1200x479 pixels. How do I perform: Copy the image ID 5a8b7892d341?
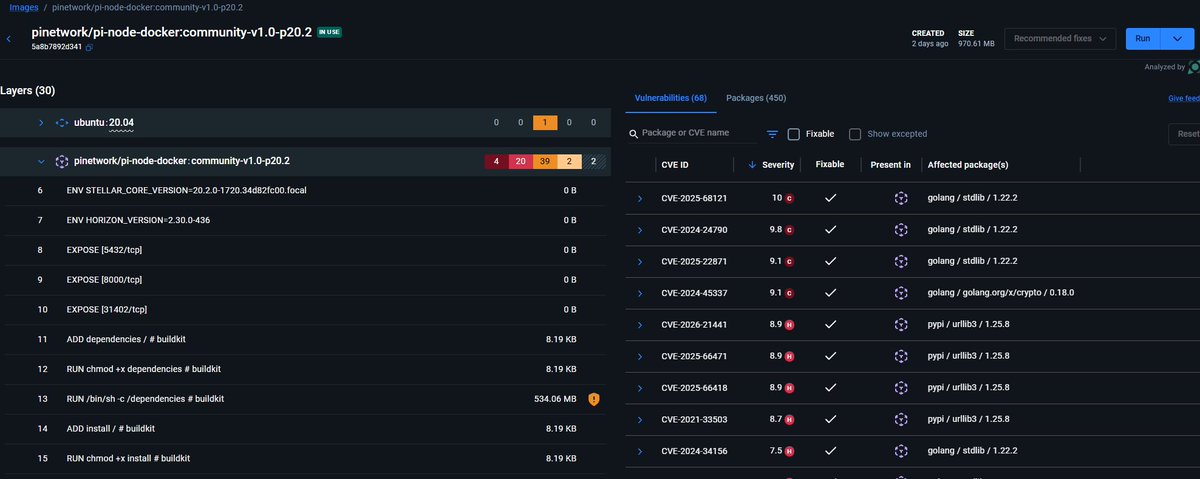[x=89, y=48]
